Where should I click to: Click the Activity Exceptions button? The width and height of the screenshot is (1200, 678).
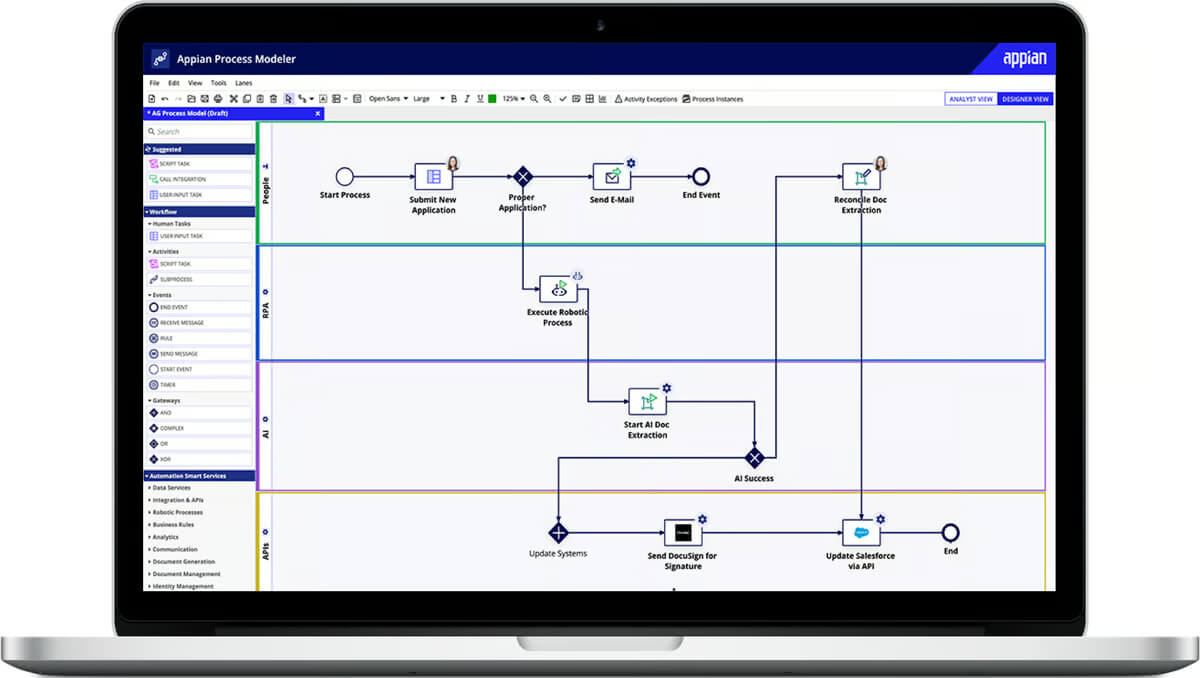pyautogui.click(x=646, y=99)
